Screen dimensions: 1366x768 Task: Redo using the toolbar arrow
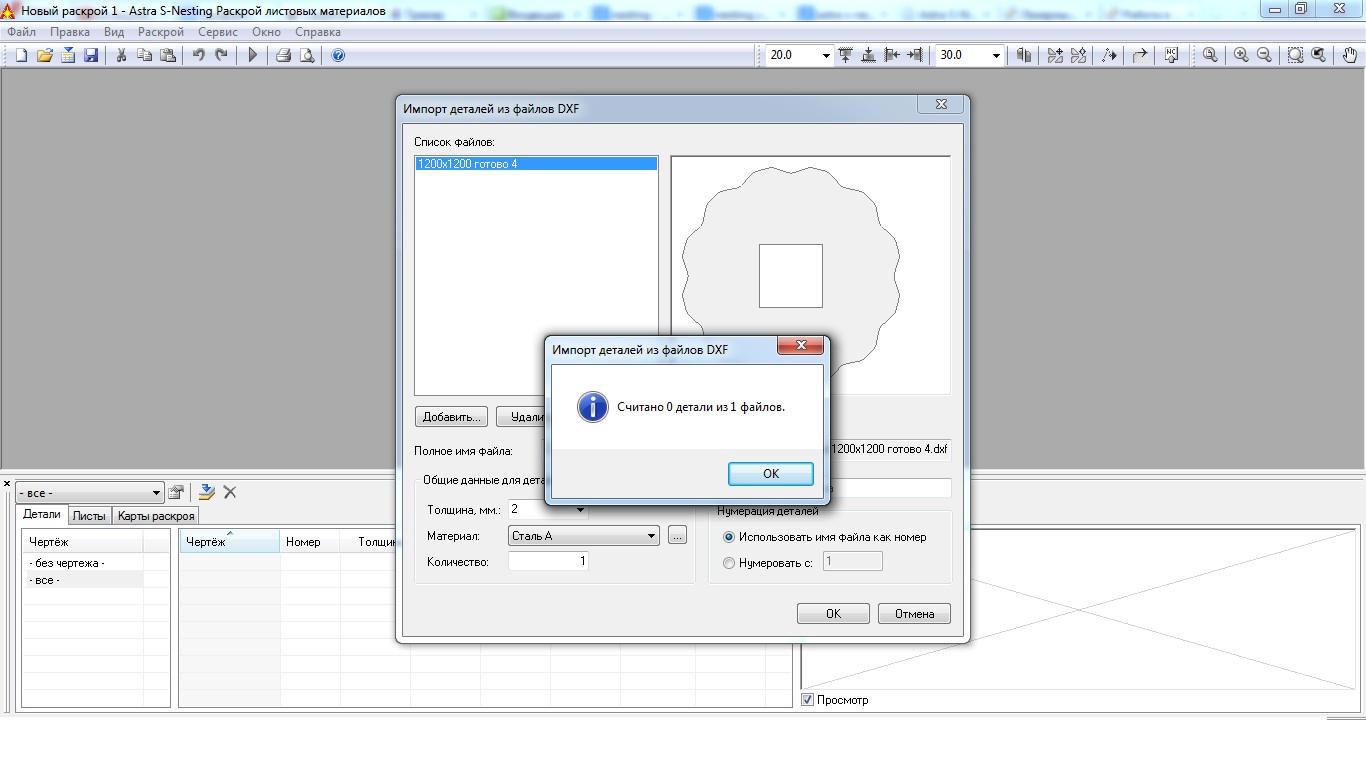click(222, 56)
